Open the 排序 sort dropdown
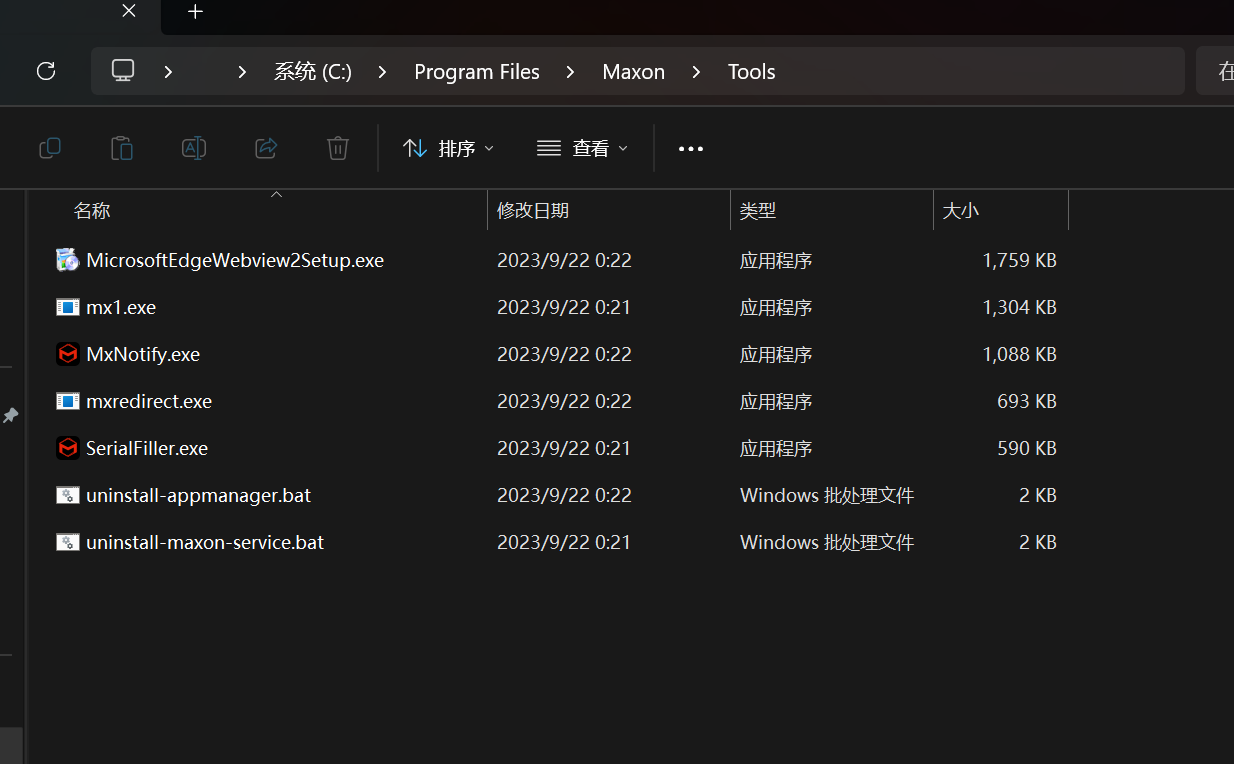Image resolution: width=1234 pixels, height=764 pixels. [448, 149]
